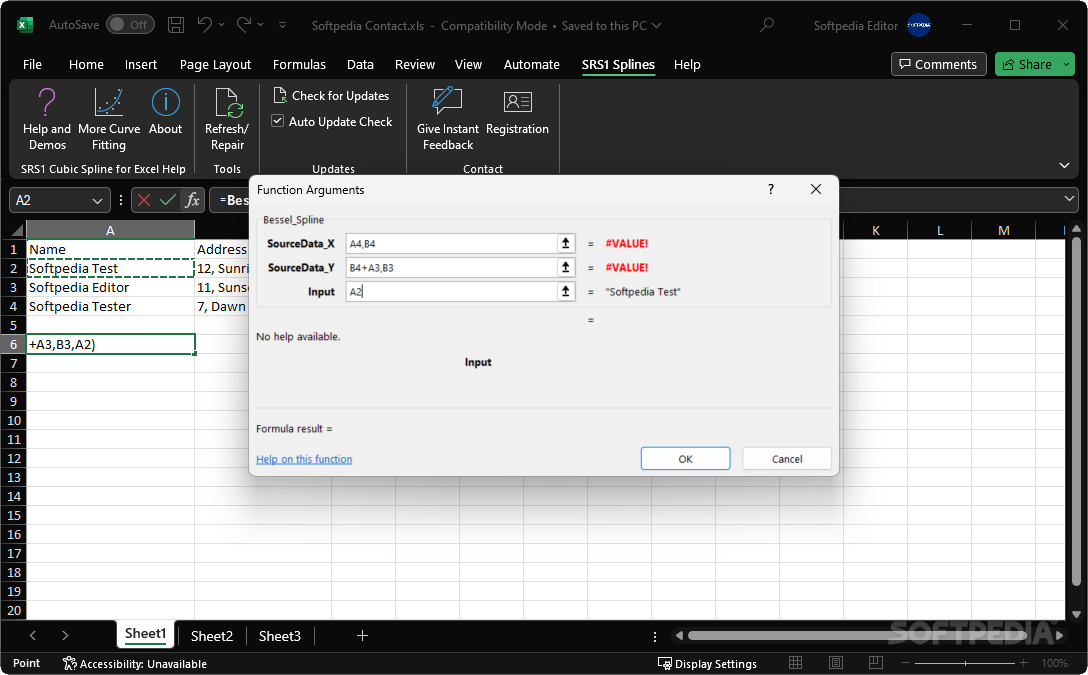Switch to the Home tab
The width and height of the screenshot is (1088, 675).
[x=86, y=65]
